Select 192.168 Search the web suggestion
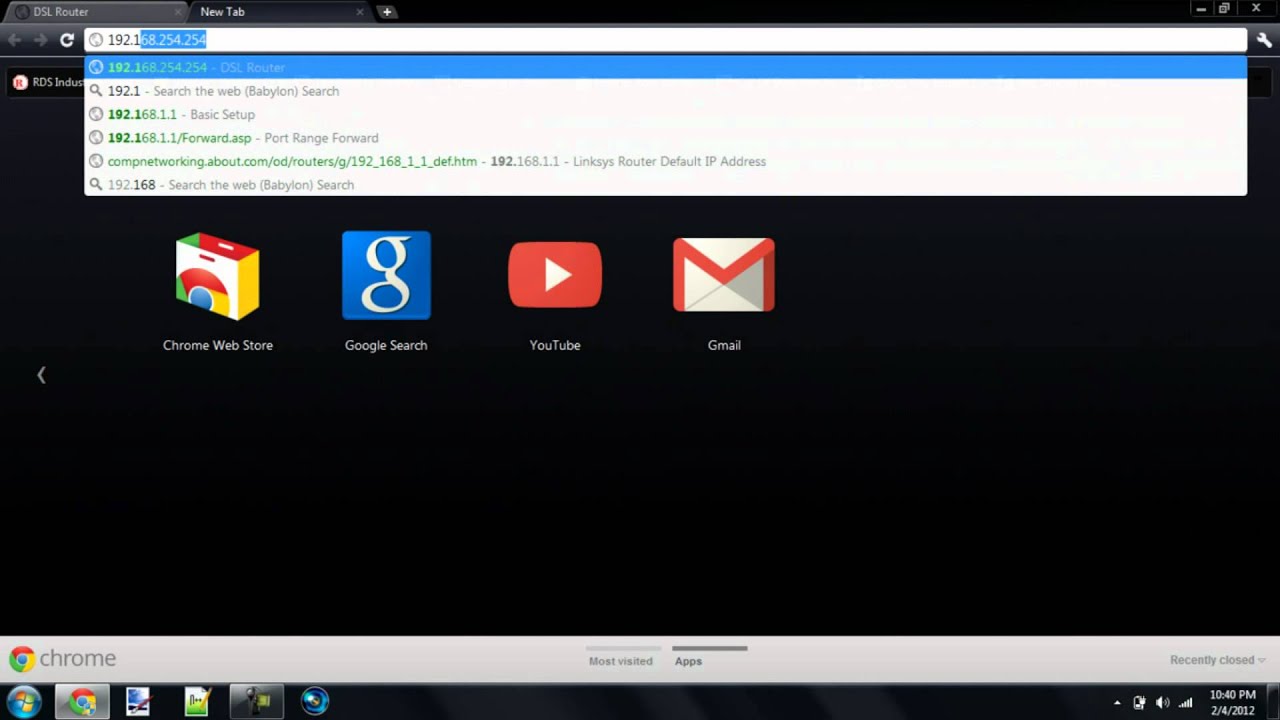 665,184
